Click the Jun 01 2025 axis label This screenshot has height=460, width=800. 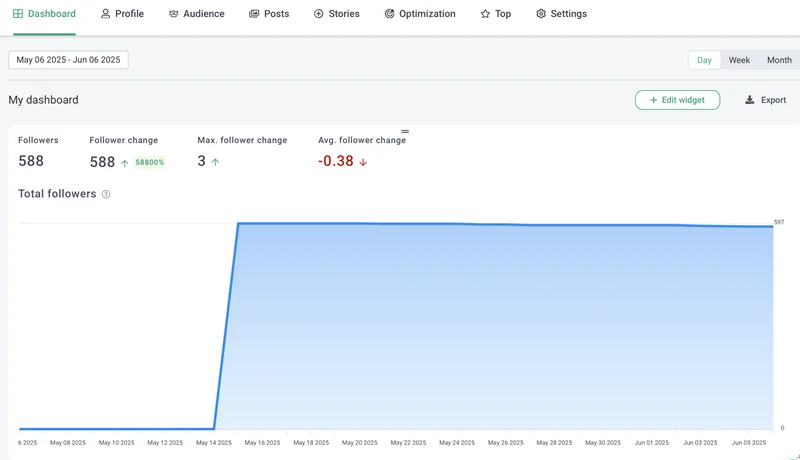click(x=652, y=443)
